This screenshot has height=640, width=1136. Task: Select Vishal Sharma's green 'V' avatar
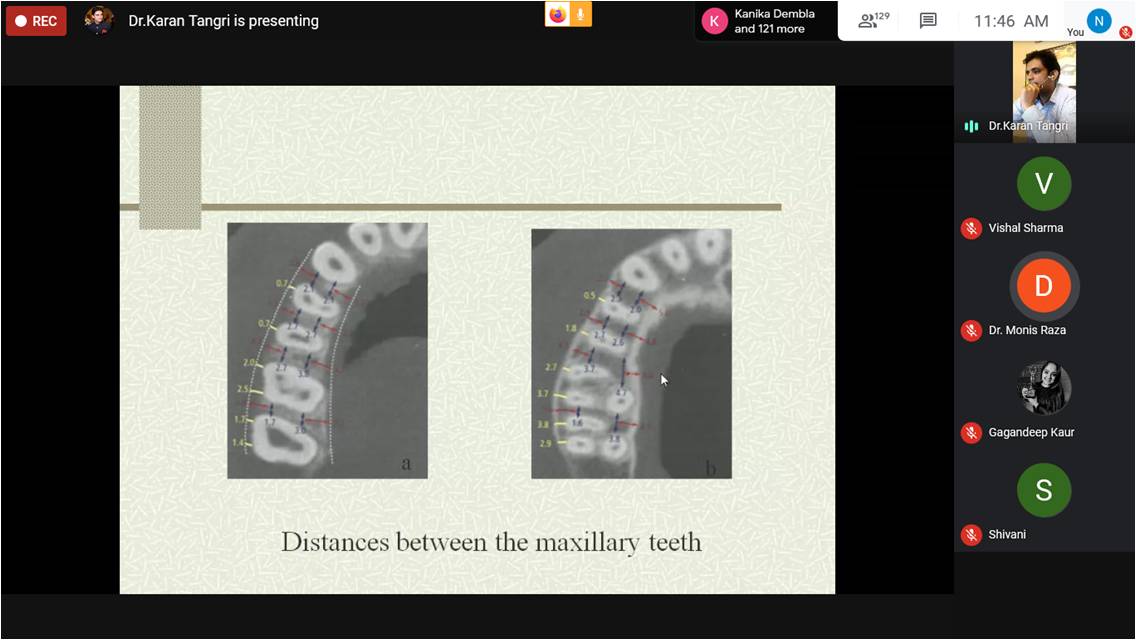click(x=1044, y=184)
